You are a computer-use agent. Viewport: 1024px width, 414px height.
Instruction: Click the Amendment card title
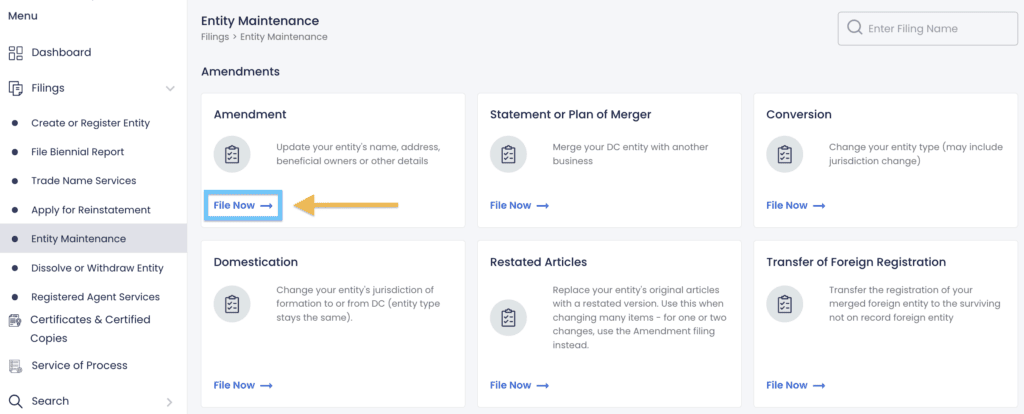pos(250,114)
